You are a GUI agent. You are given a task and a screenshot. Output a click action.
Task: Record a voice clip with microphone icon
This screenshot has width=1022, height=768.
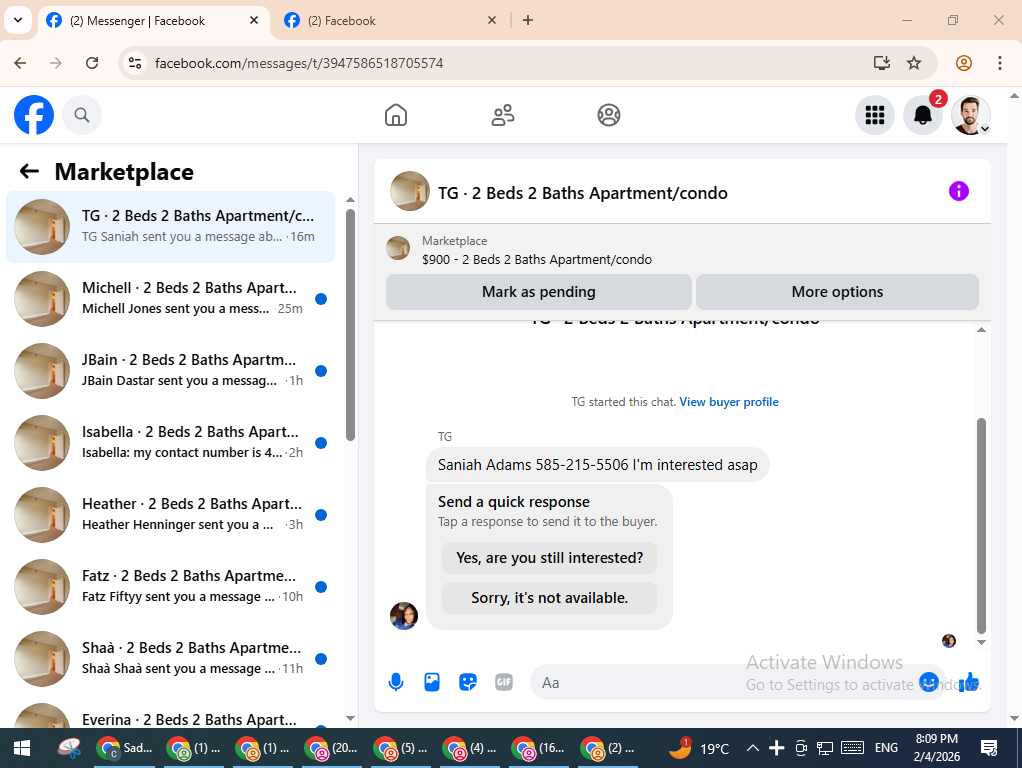pyautogui.click(x=396, y=683)
